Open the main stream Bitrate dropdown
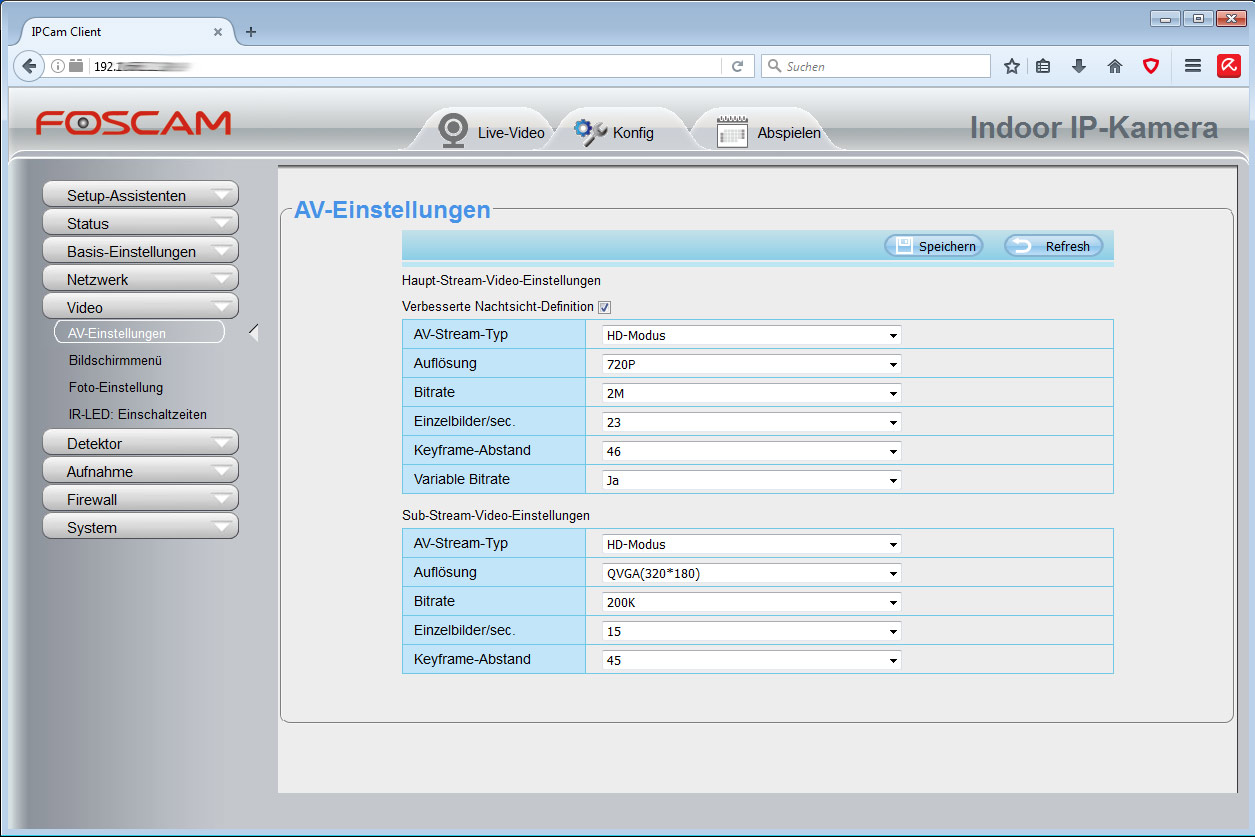The image size is (1255, 837). (x=751, y=393)
